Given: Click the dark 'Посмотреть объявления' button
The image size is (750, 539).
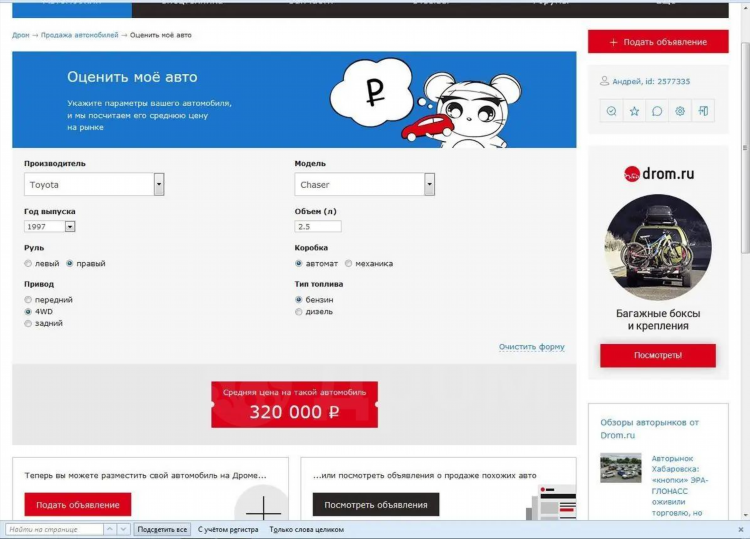Looking at the screenshot, I should [x=376, y=505].
